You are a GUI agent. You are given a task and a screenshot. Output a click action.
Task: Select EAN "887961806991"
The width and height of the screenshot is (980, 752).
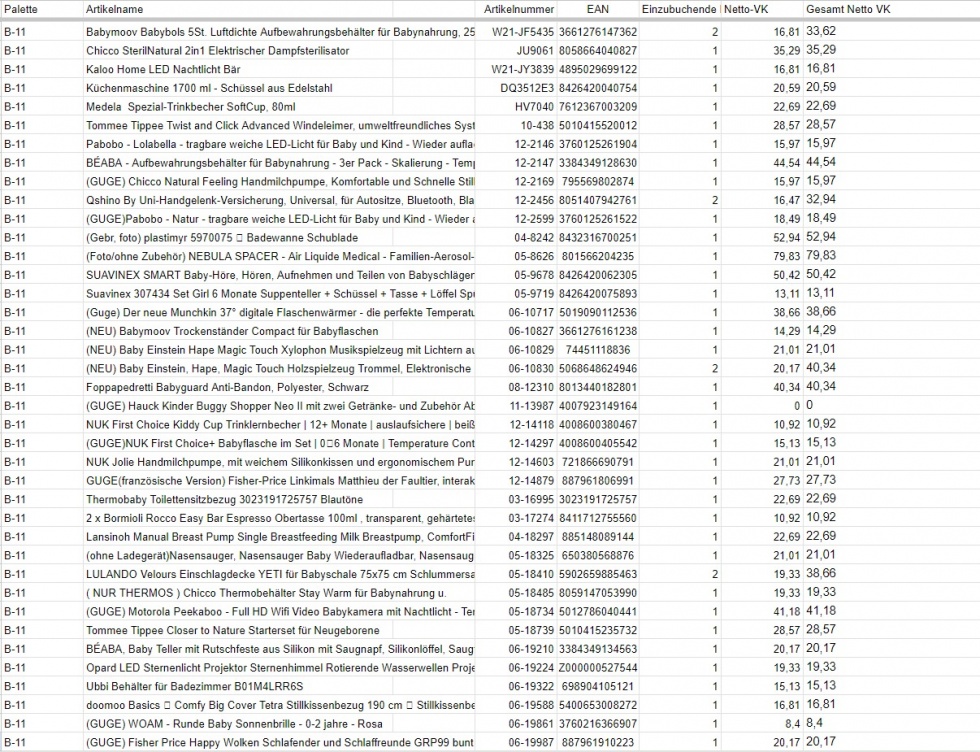click(598, 481)
